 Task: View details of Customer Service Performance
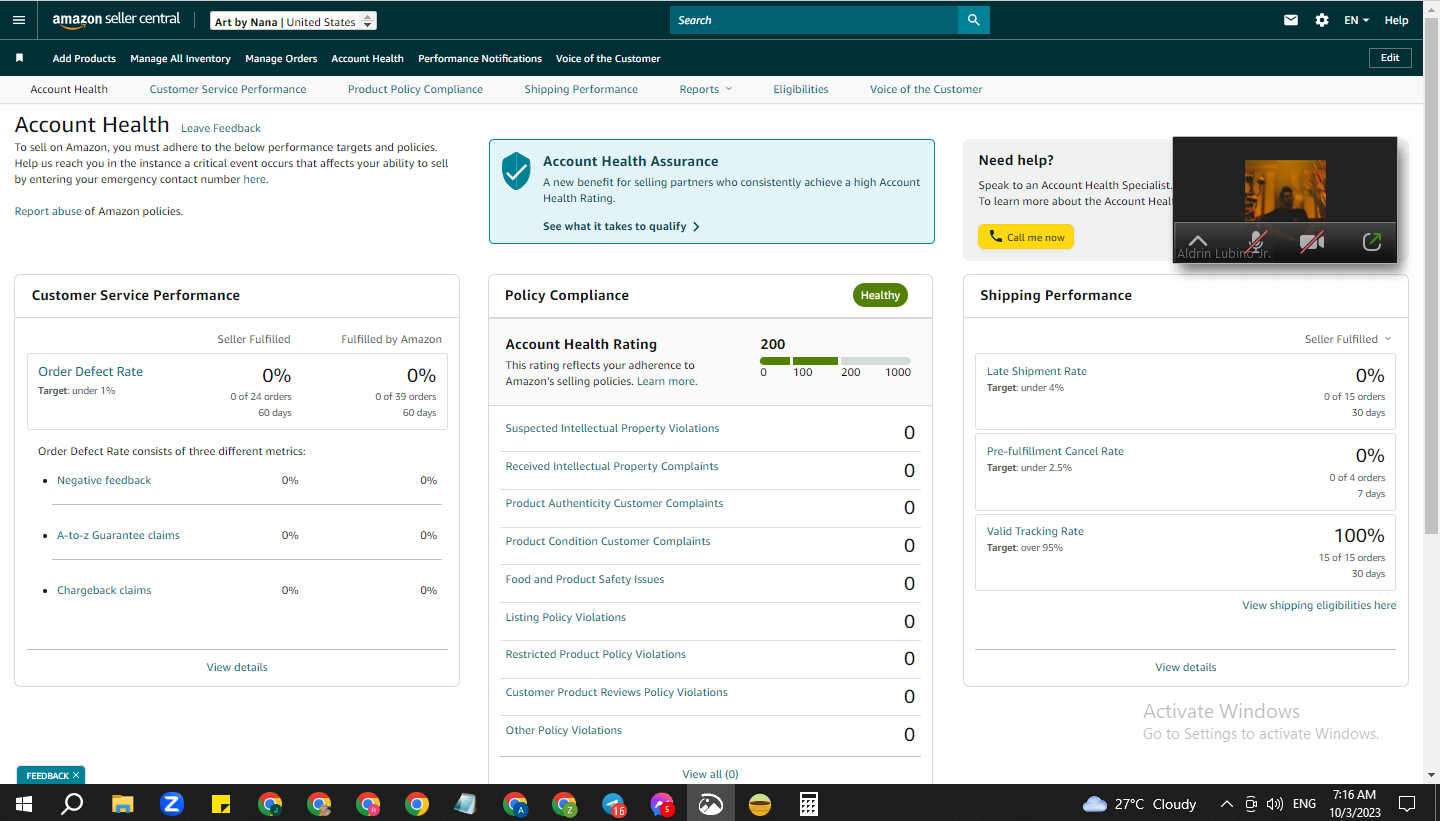pyautogui.click(x=237, y=667)
